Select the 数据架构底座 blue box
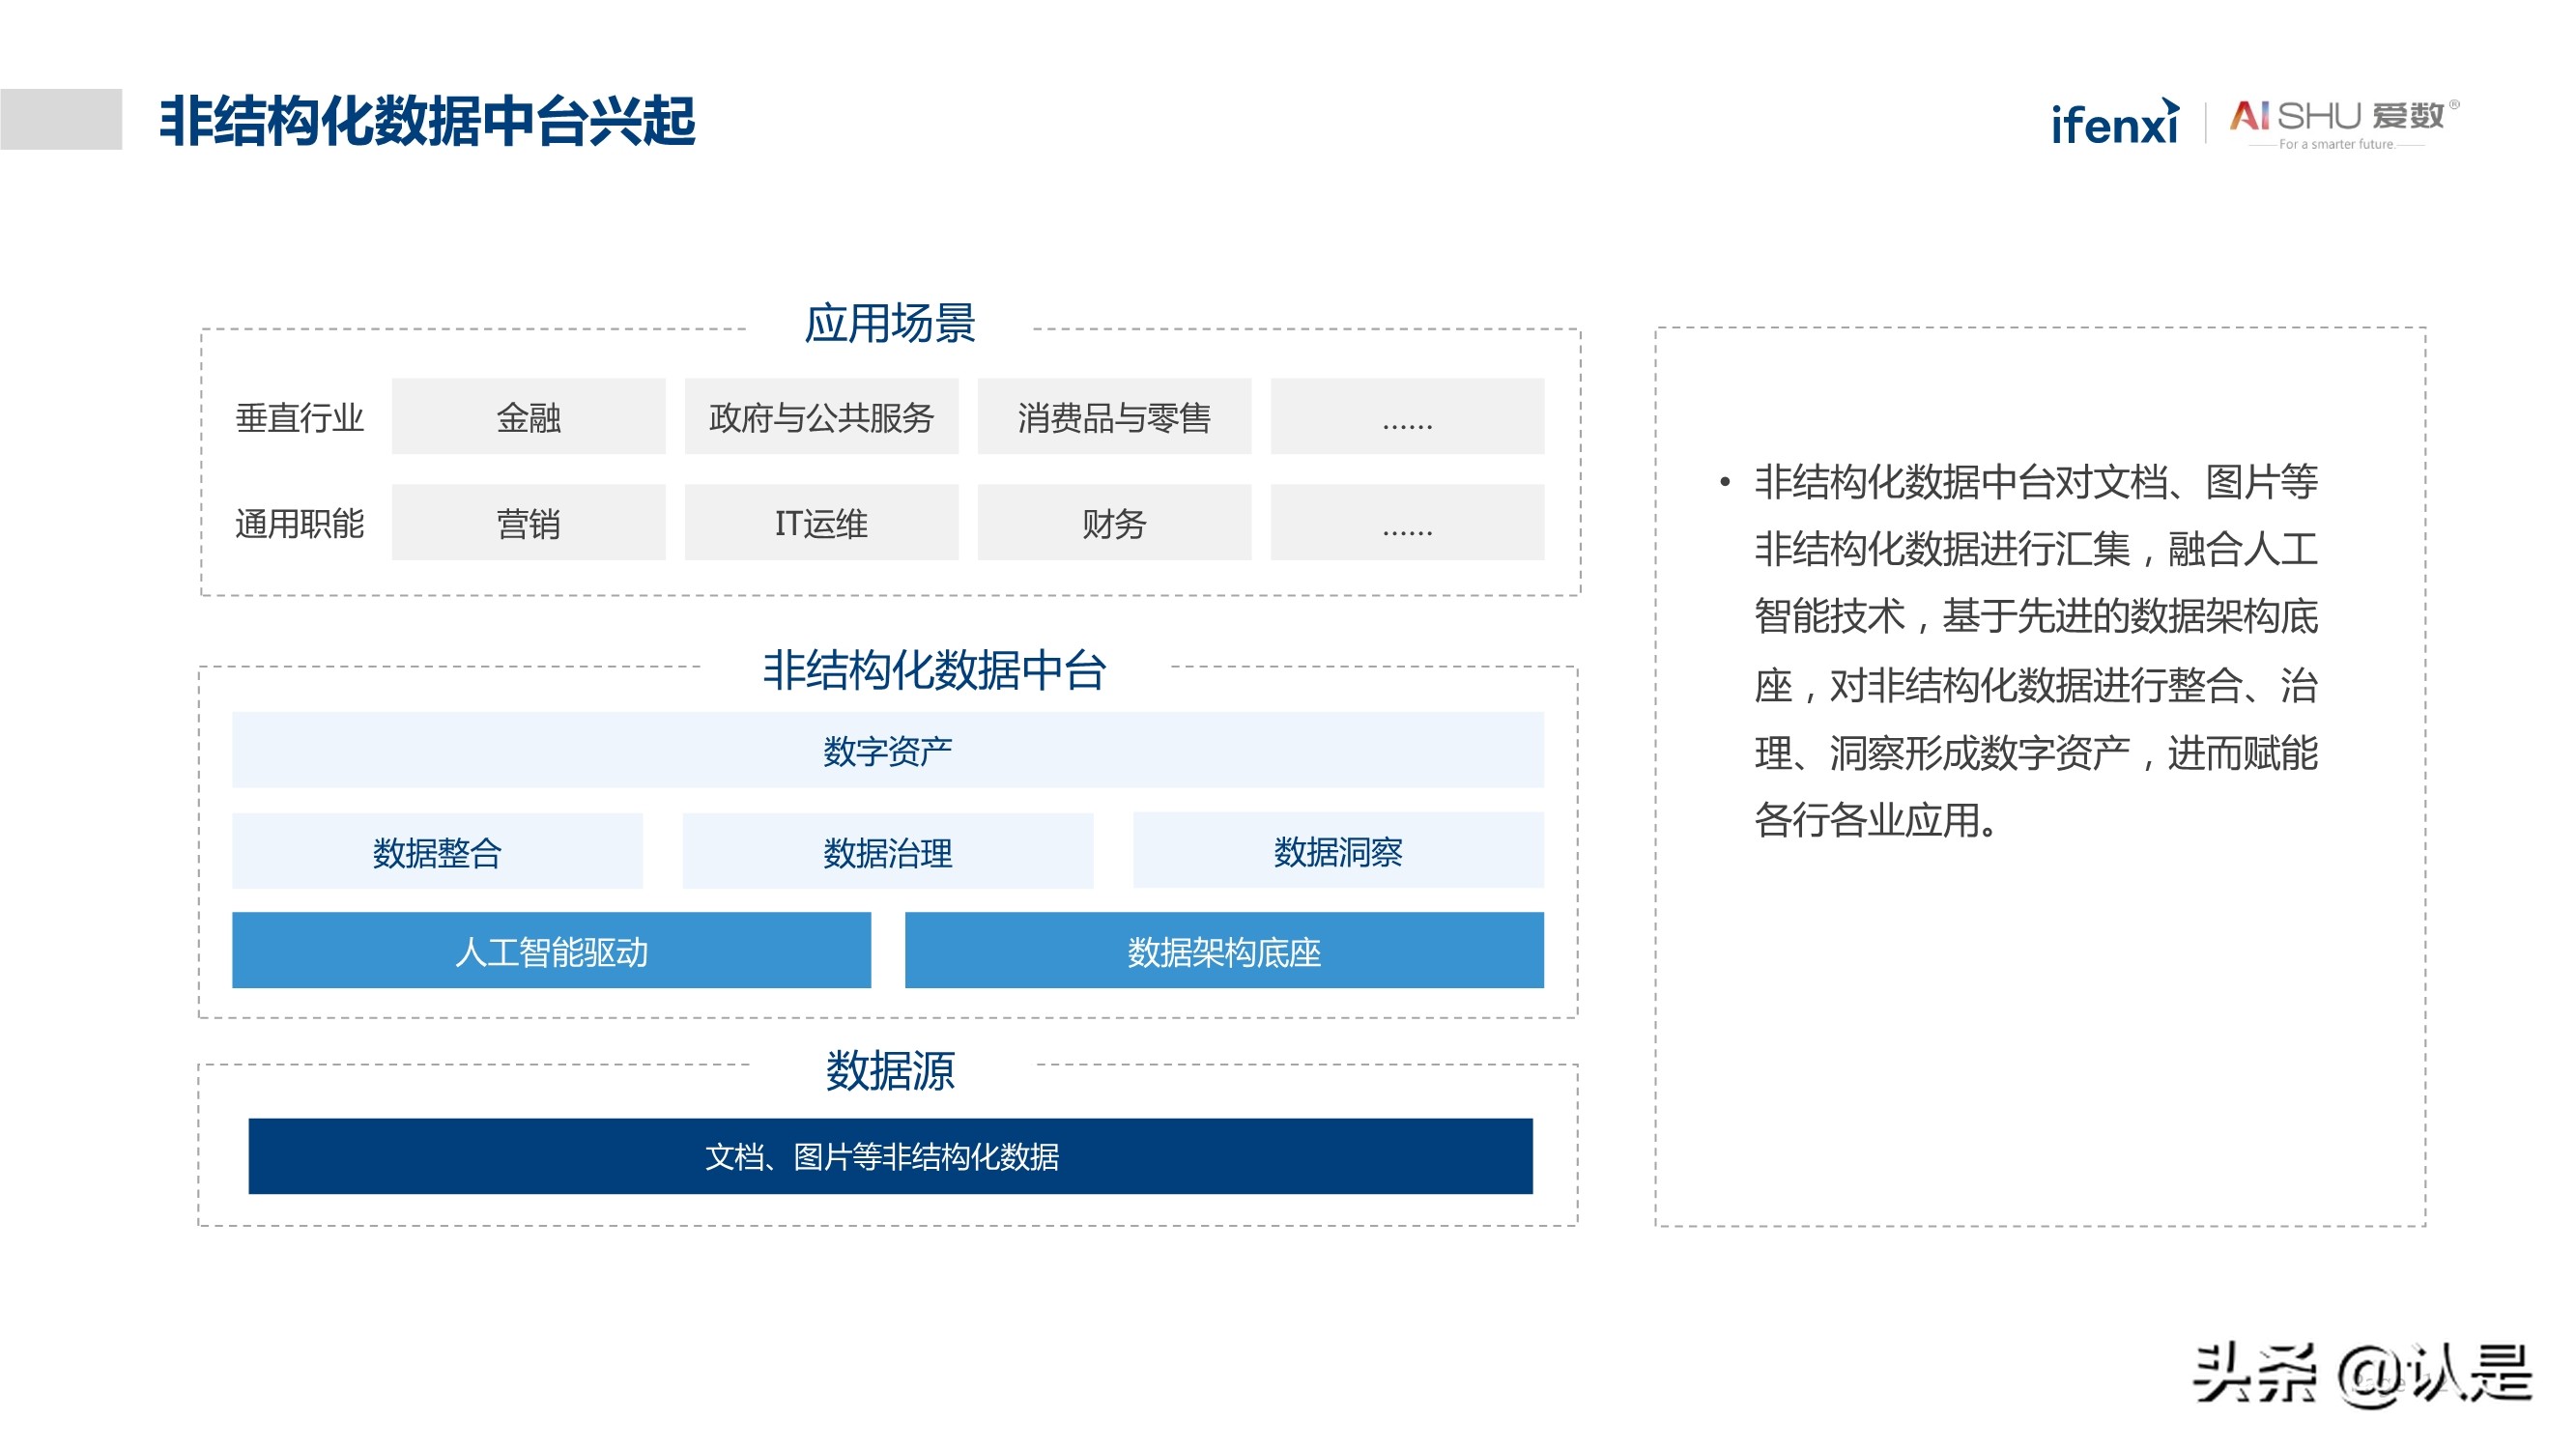 point(1224,951)
